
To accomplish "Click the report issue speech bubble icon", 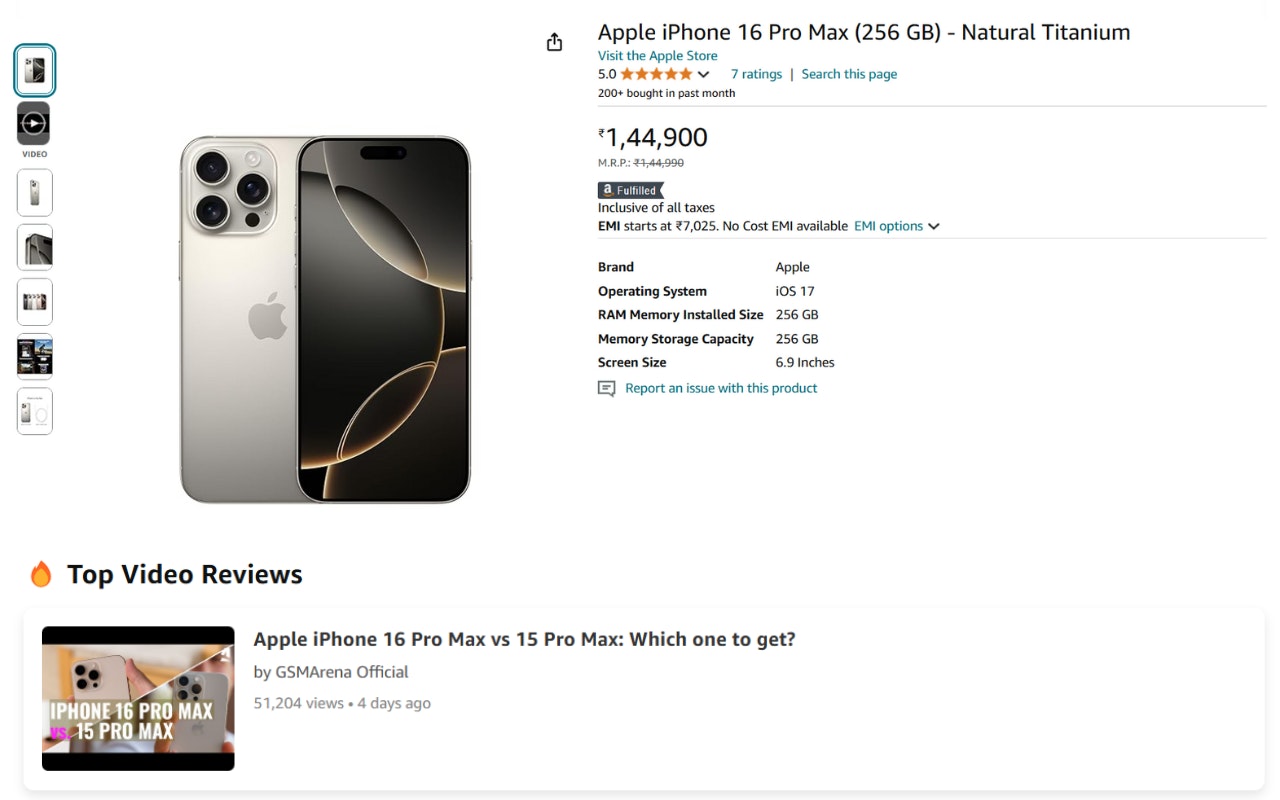I will pyautogui.click(x=606, y=389).
